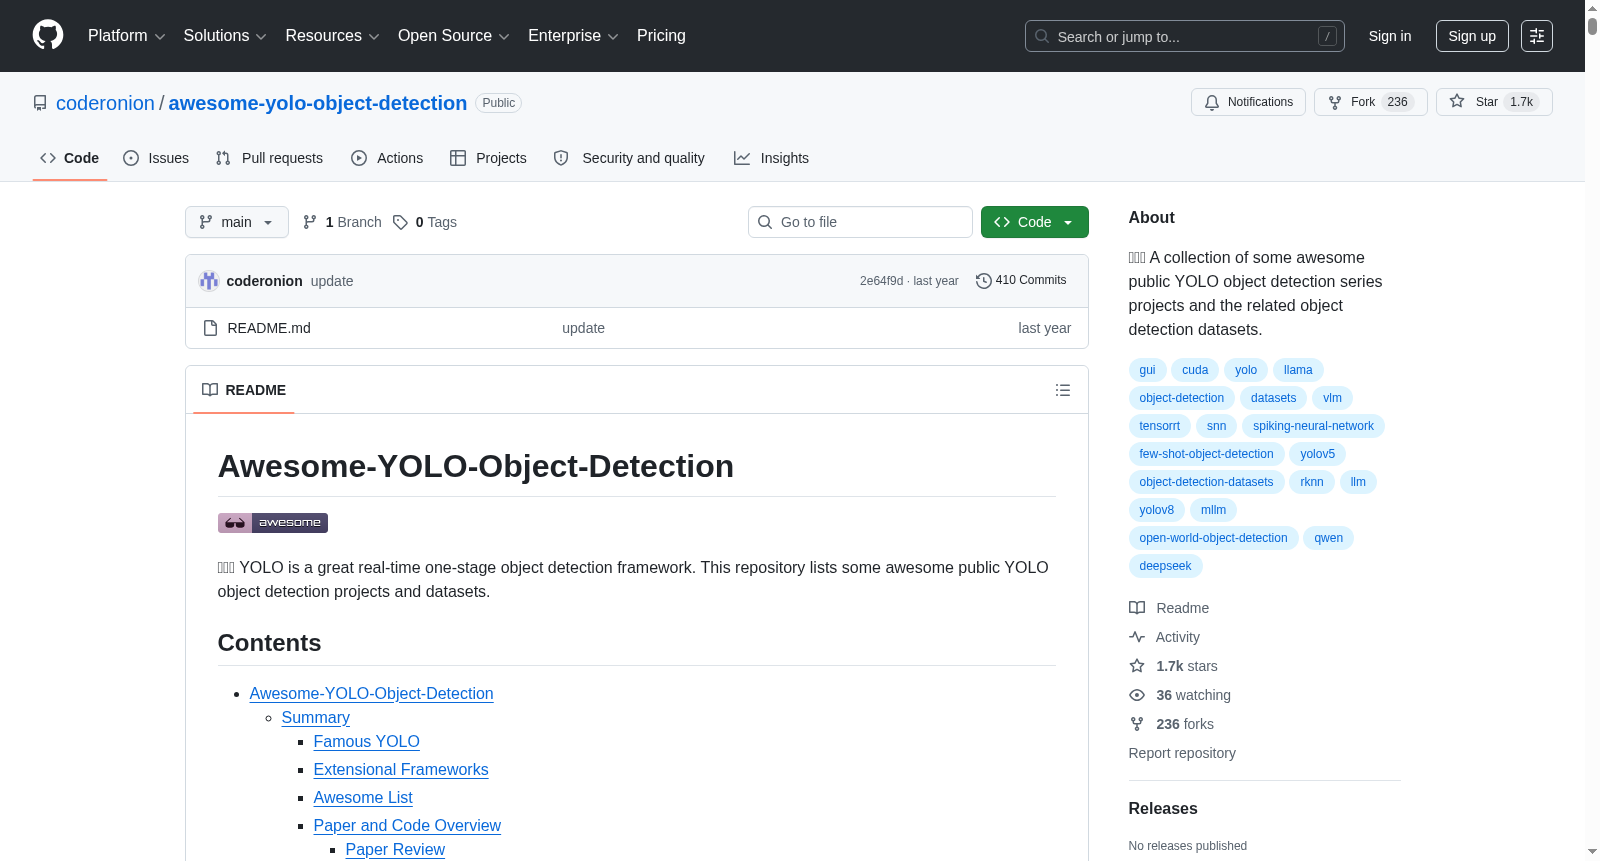View 1.7k stars link
This screenshot has height=861, width=1600.
click(1173, 666)
